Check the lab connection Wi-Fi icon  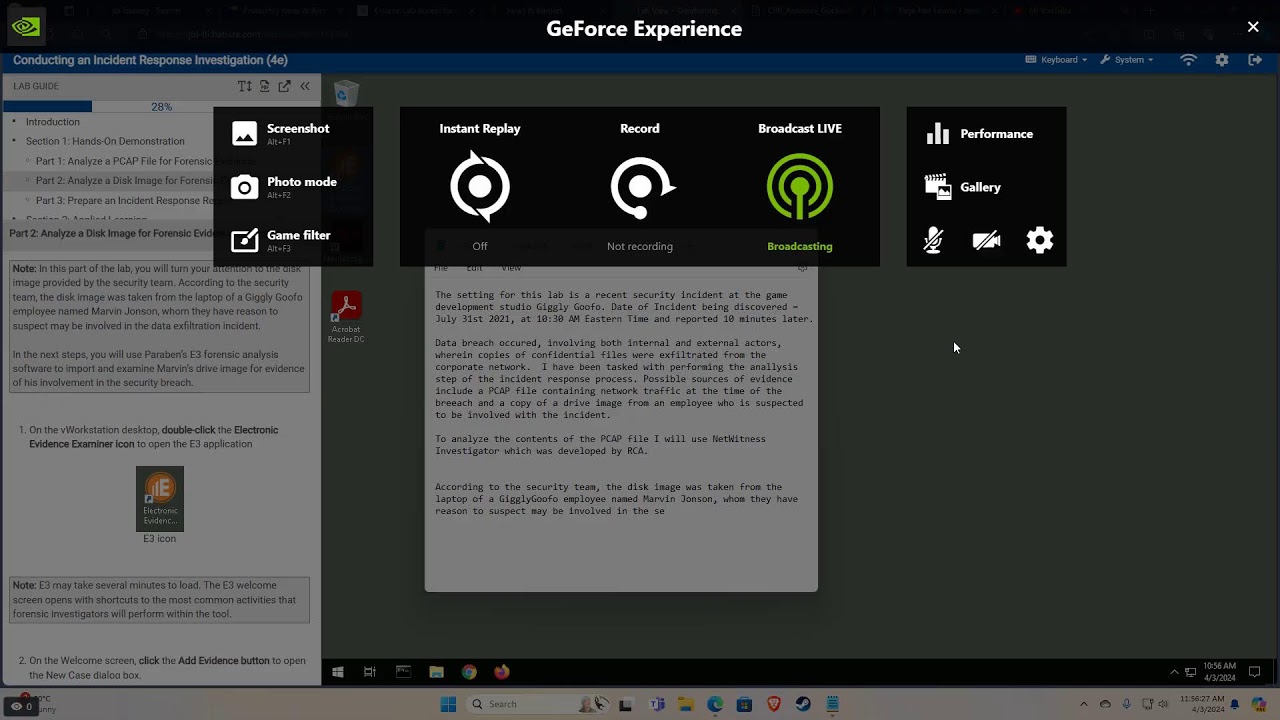pyautogui.click(x=1188, y=60)
